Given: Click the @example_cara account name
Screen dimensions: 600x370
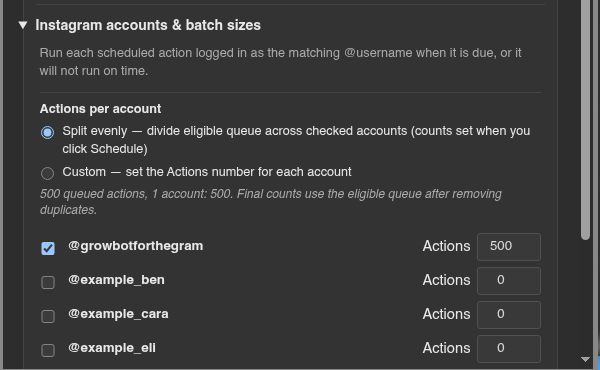Looking at the screenshot, I should (118, 314).
